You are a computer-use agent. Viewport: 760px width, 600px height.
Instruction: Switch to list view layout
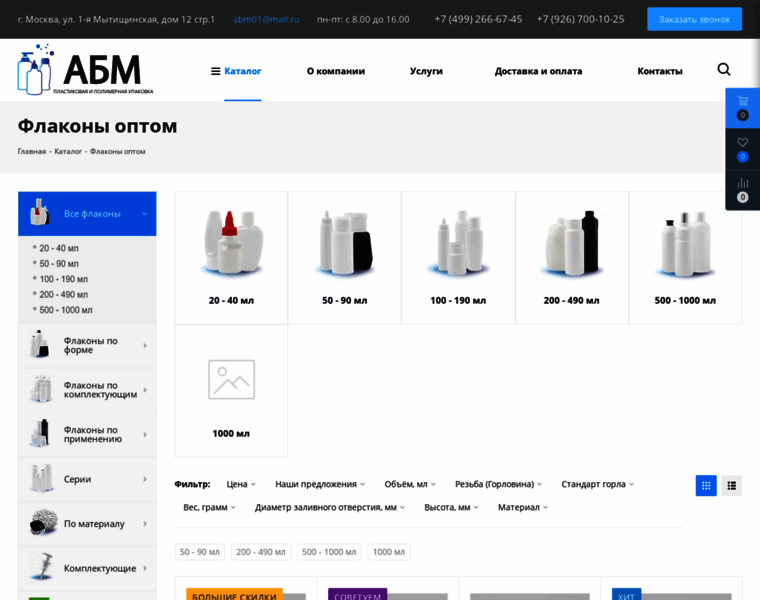pos(731,485)
